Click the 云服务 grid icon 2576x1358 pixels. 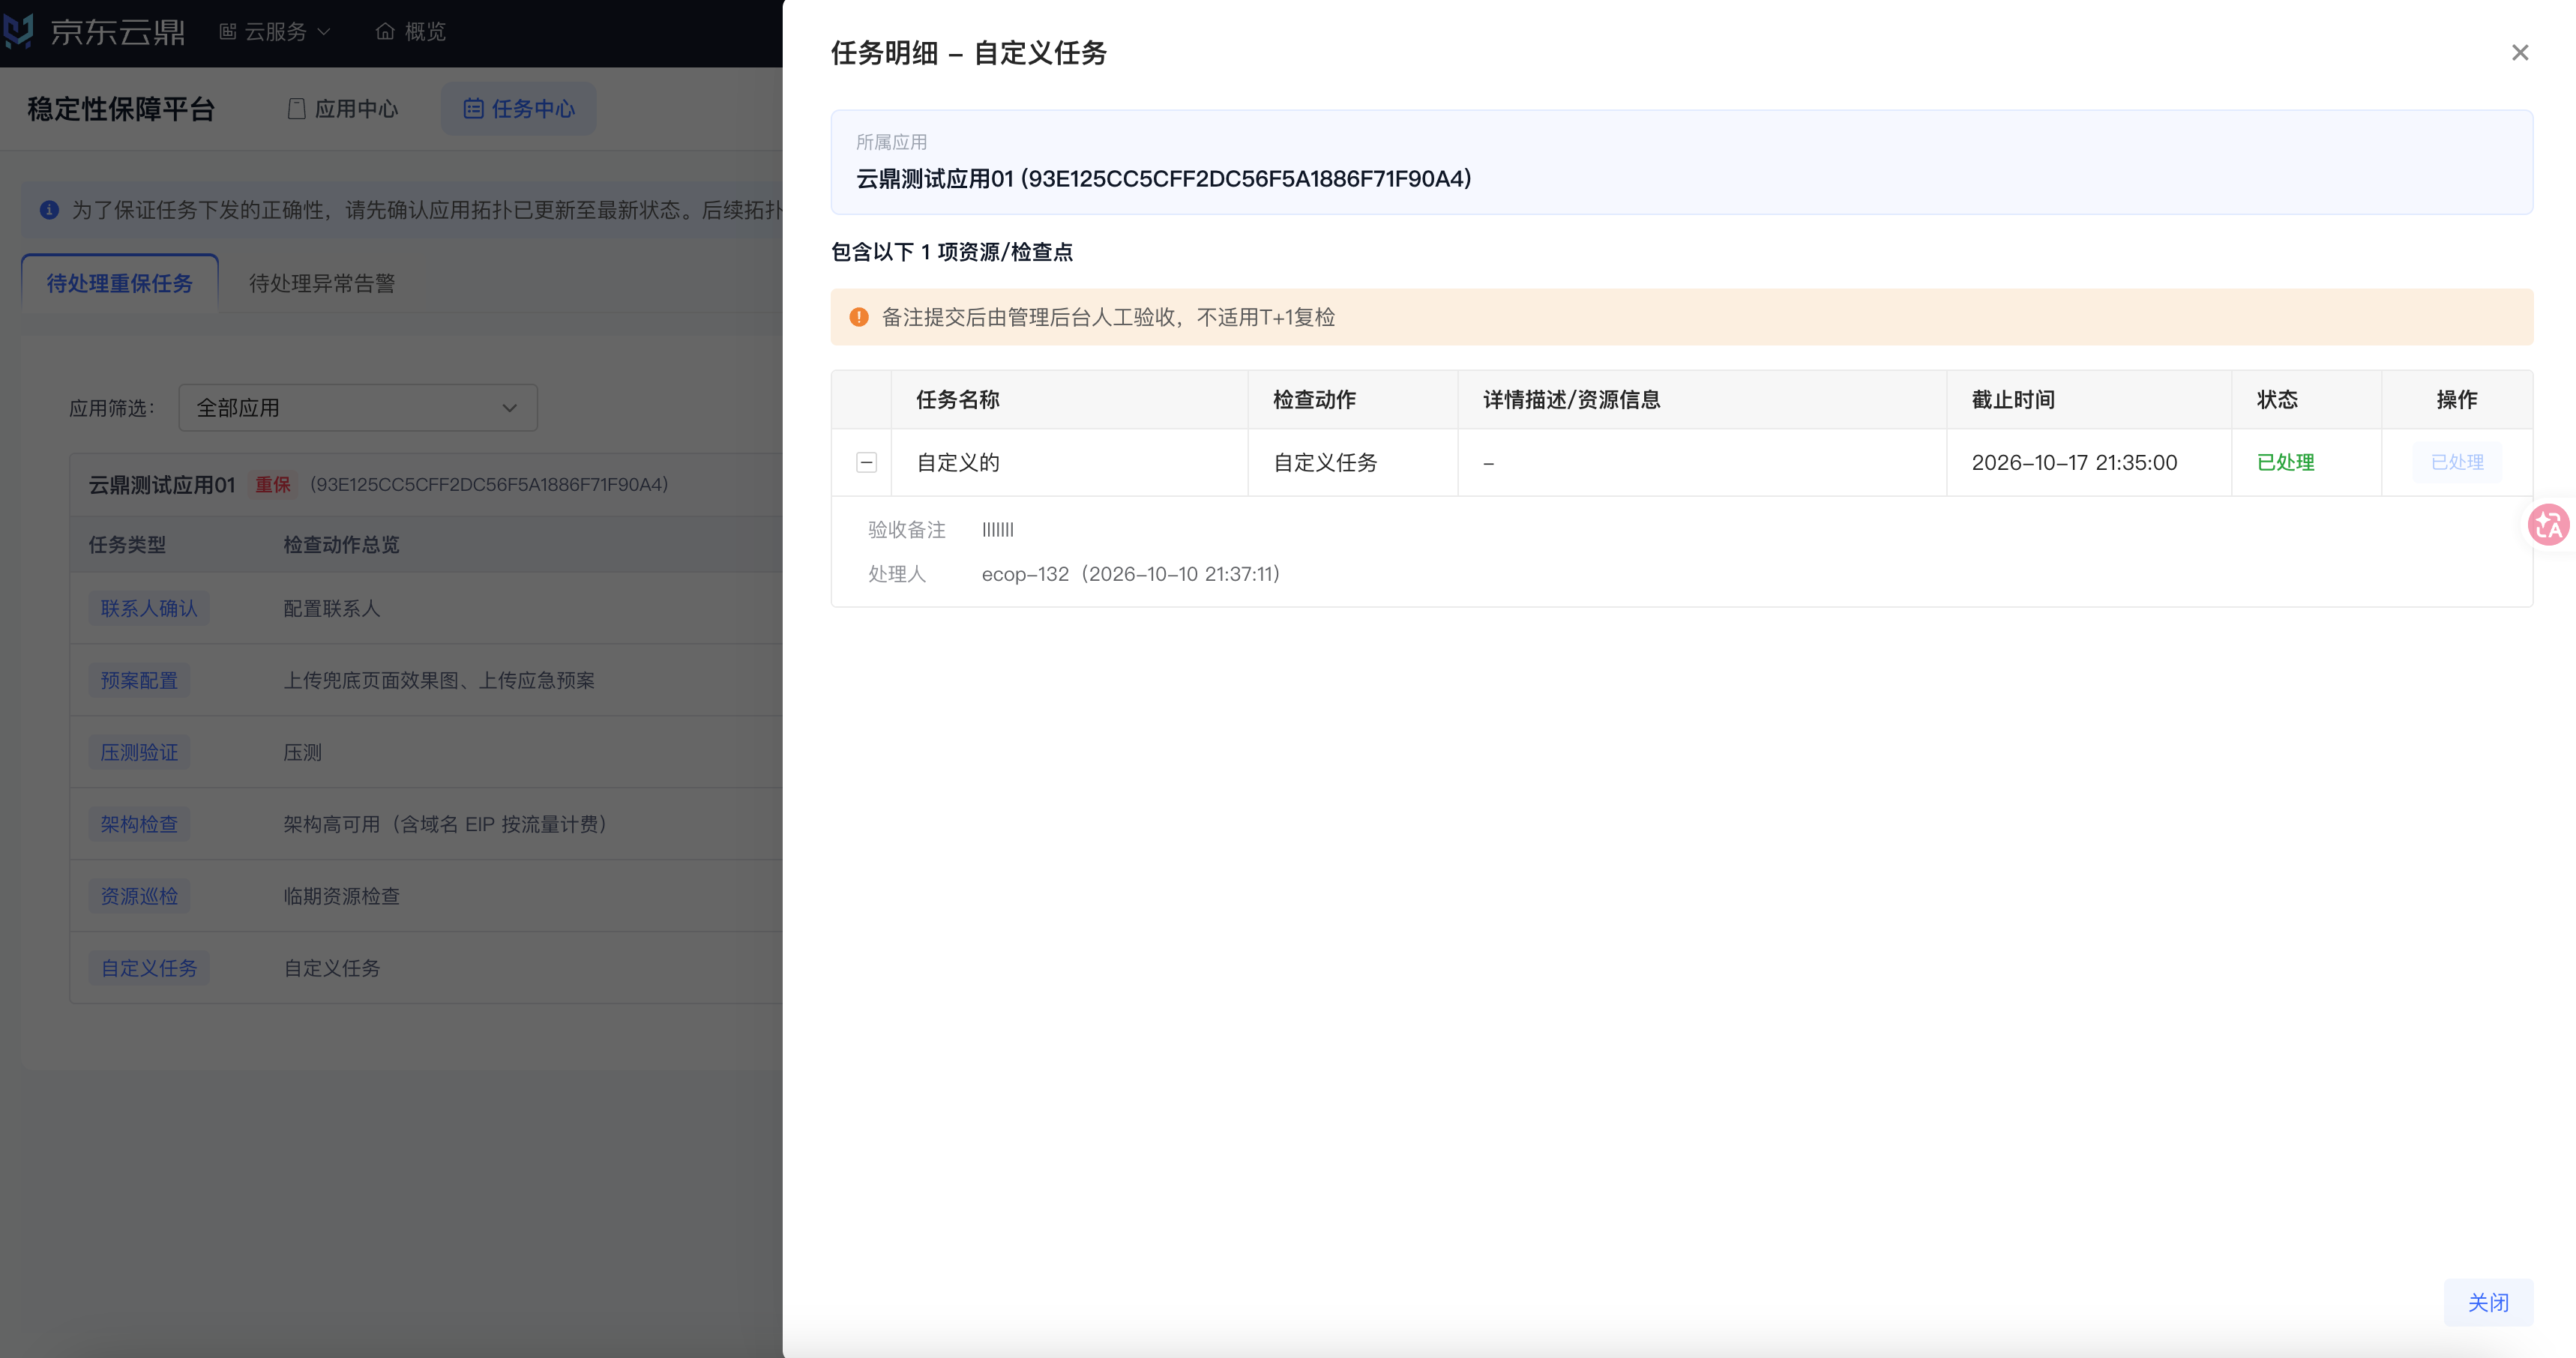coord(228,32)
